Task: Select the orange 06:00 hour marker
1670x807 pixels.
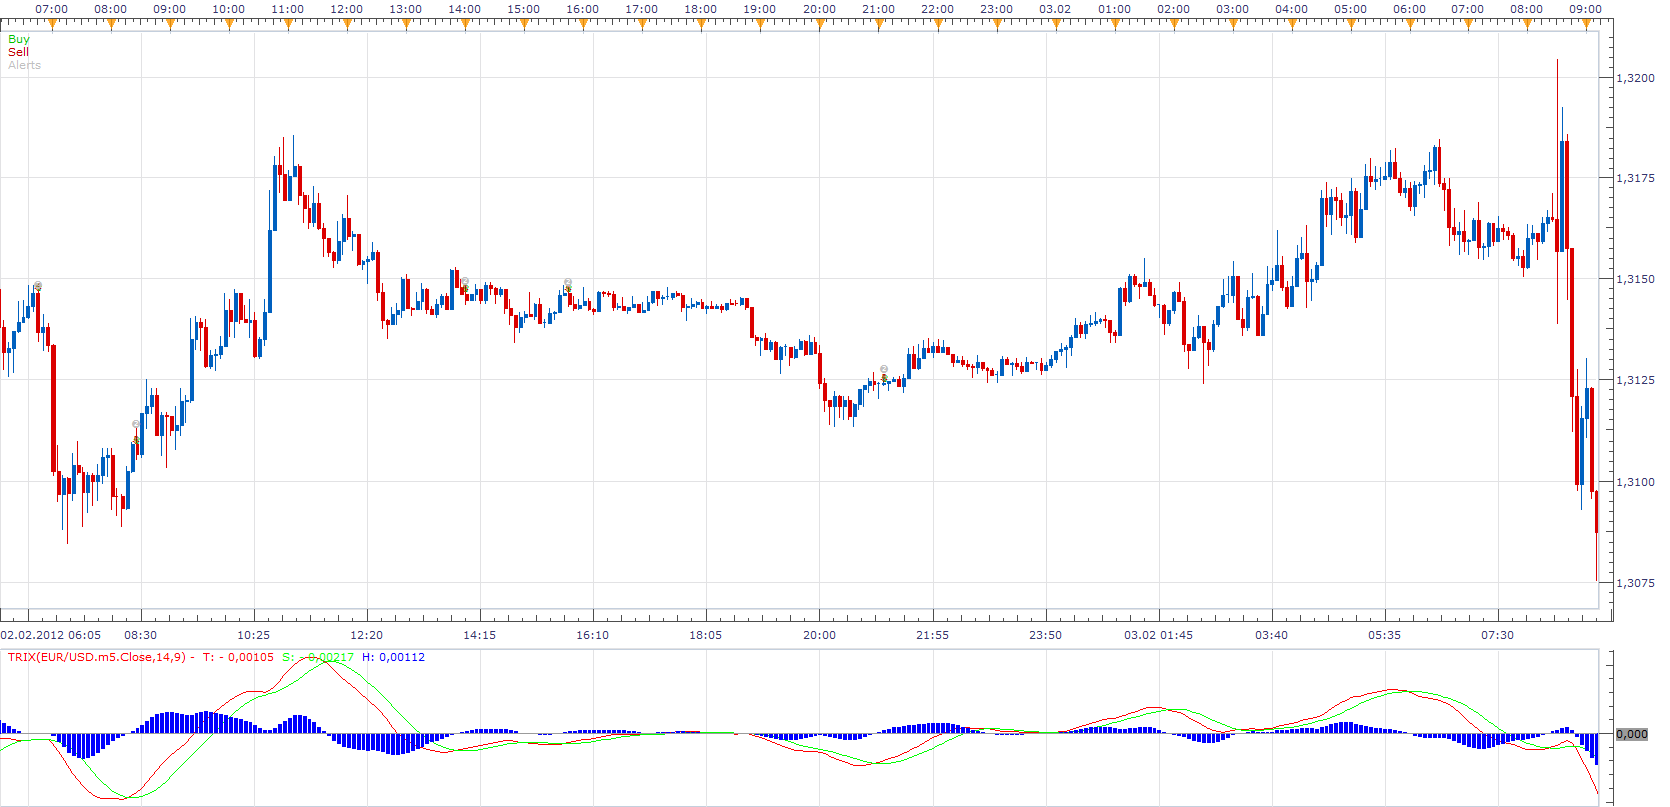Action: click(x=1410, y=23)
